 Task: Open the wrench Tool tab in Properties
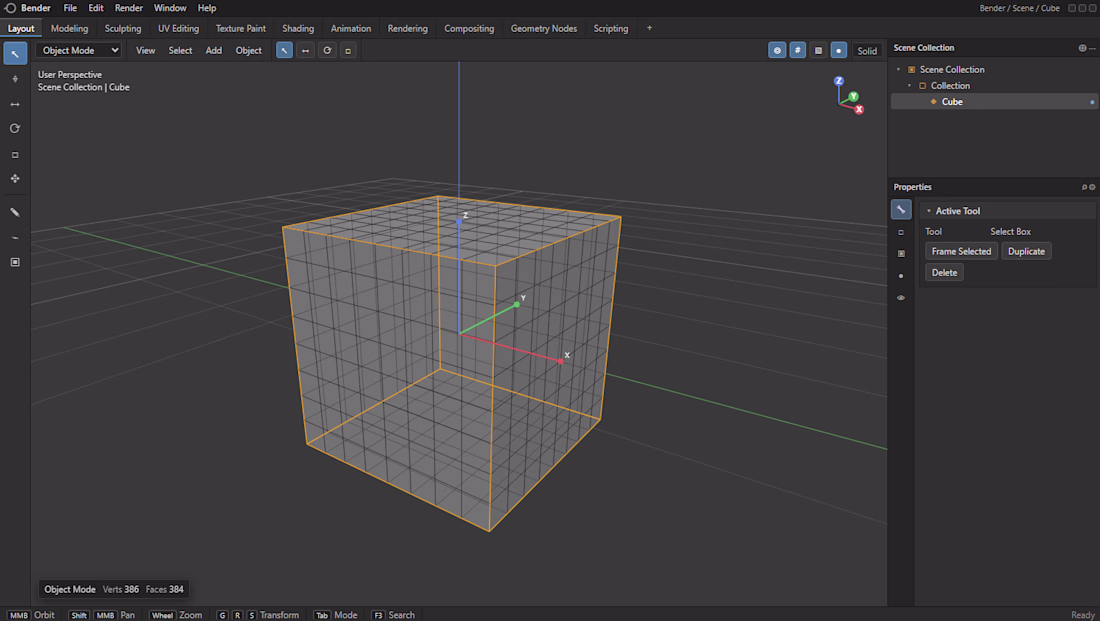click(901, 209)
